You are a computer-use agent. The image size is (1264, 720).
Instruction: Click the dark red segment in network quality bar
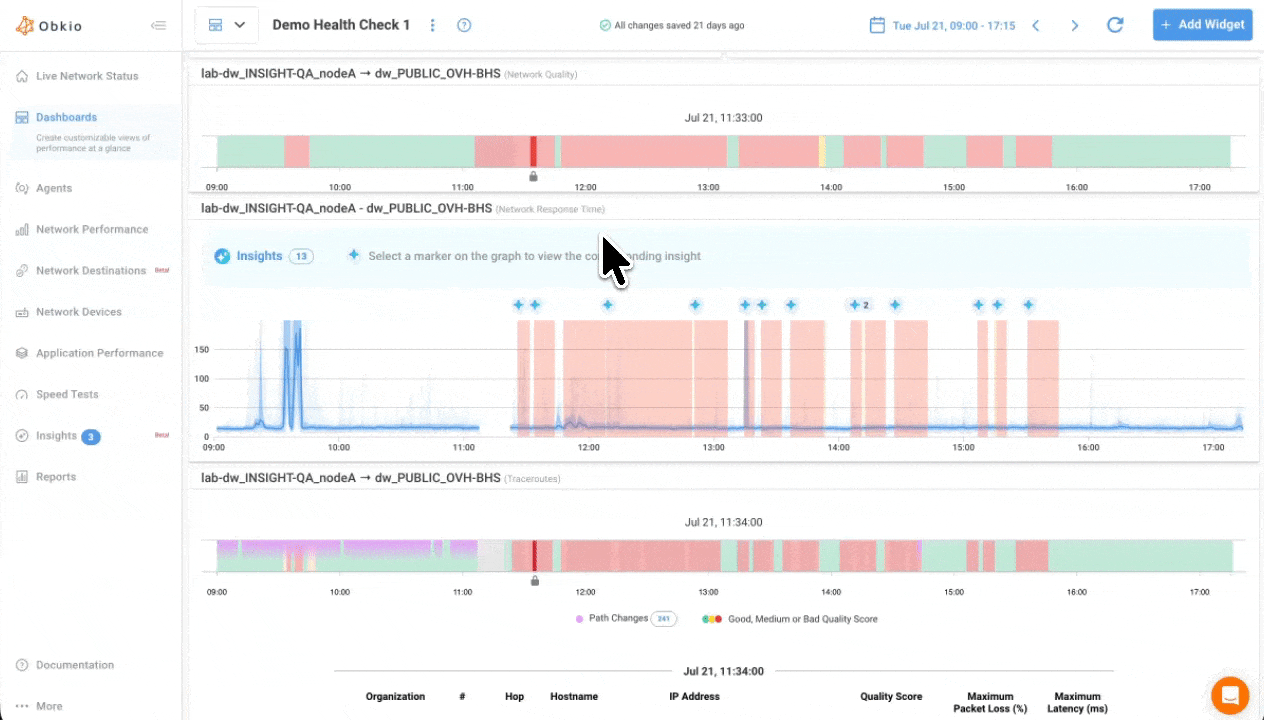533,151
